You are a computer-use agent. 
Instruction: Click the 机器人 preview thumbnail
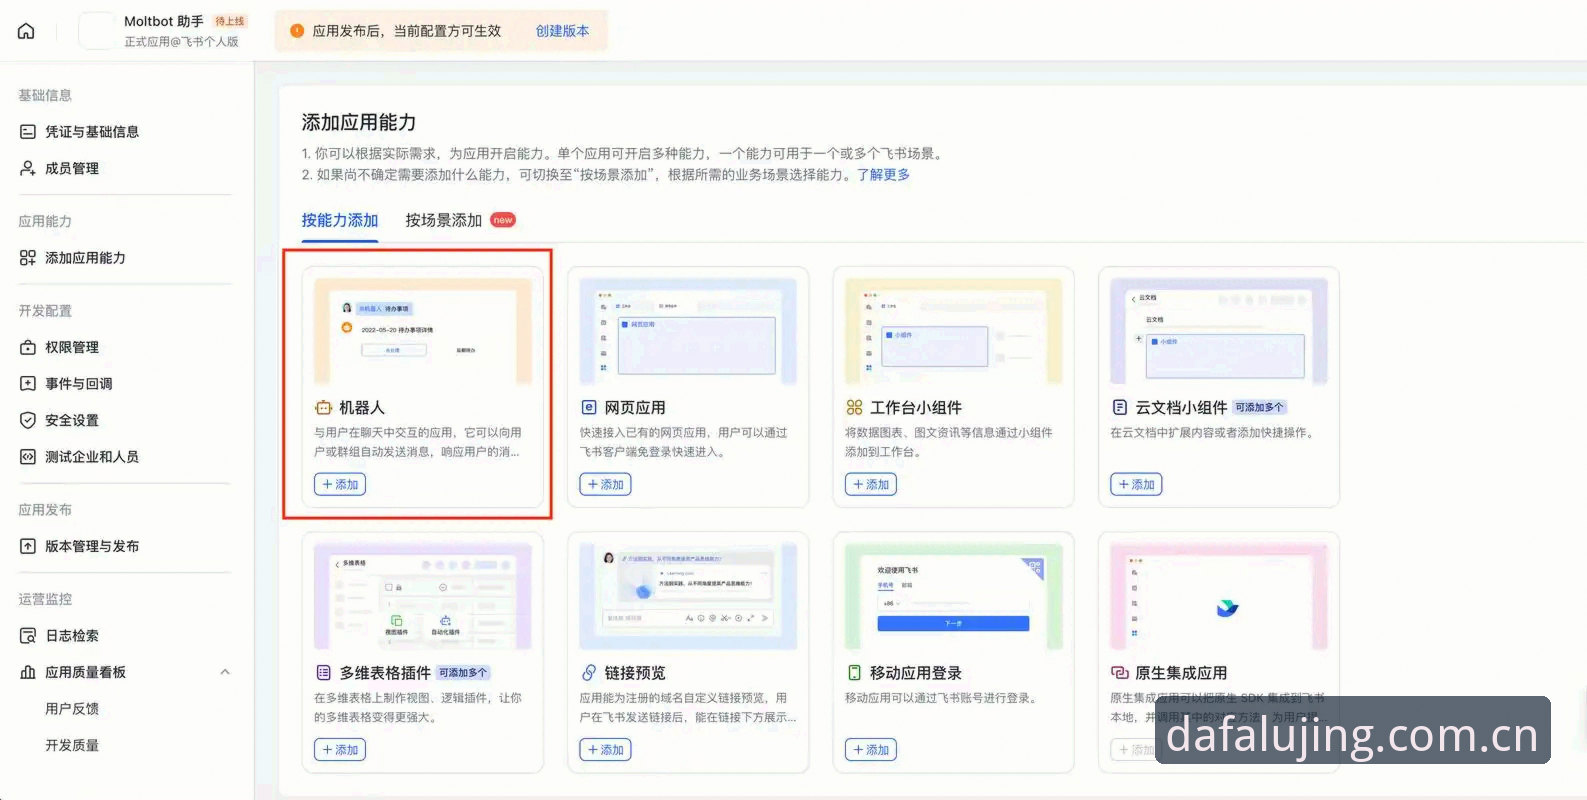(x=423, y=332)
